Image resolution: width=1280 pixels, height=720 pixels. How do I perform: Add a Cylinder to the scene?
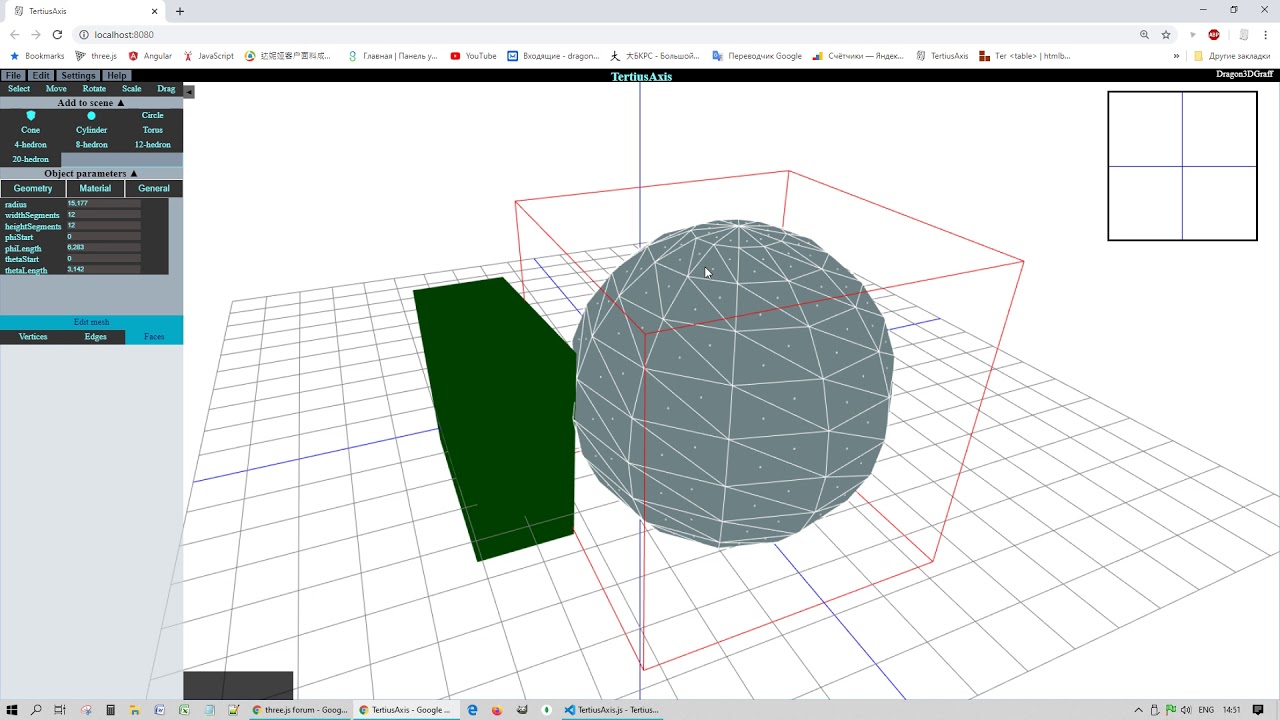click(x=92, y=130)
